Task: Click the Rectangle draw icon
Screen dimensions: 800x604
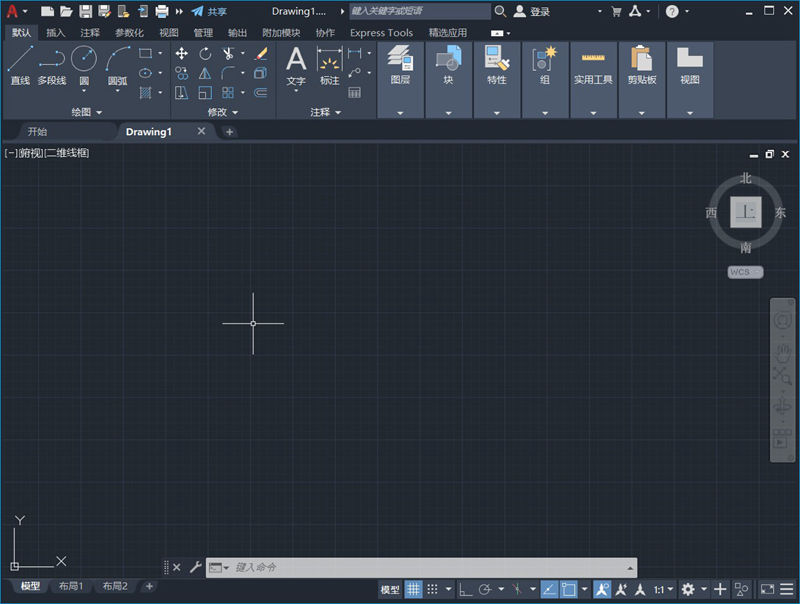Action: click(145, 53)
